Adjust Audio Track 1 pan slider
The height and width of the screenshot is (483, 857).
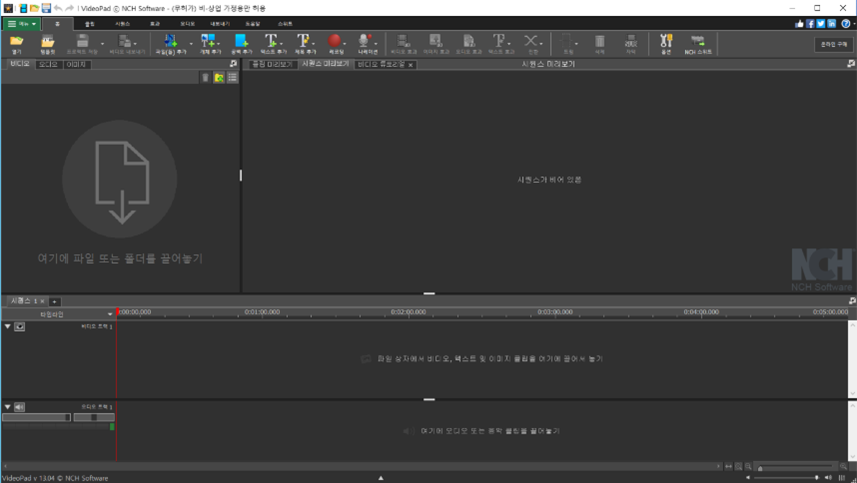tap(94, 417)
